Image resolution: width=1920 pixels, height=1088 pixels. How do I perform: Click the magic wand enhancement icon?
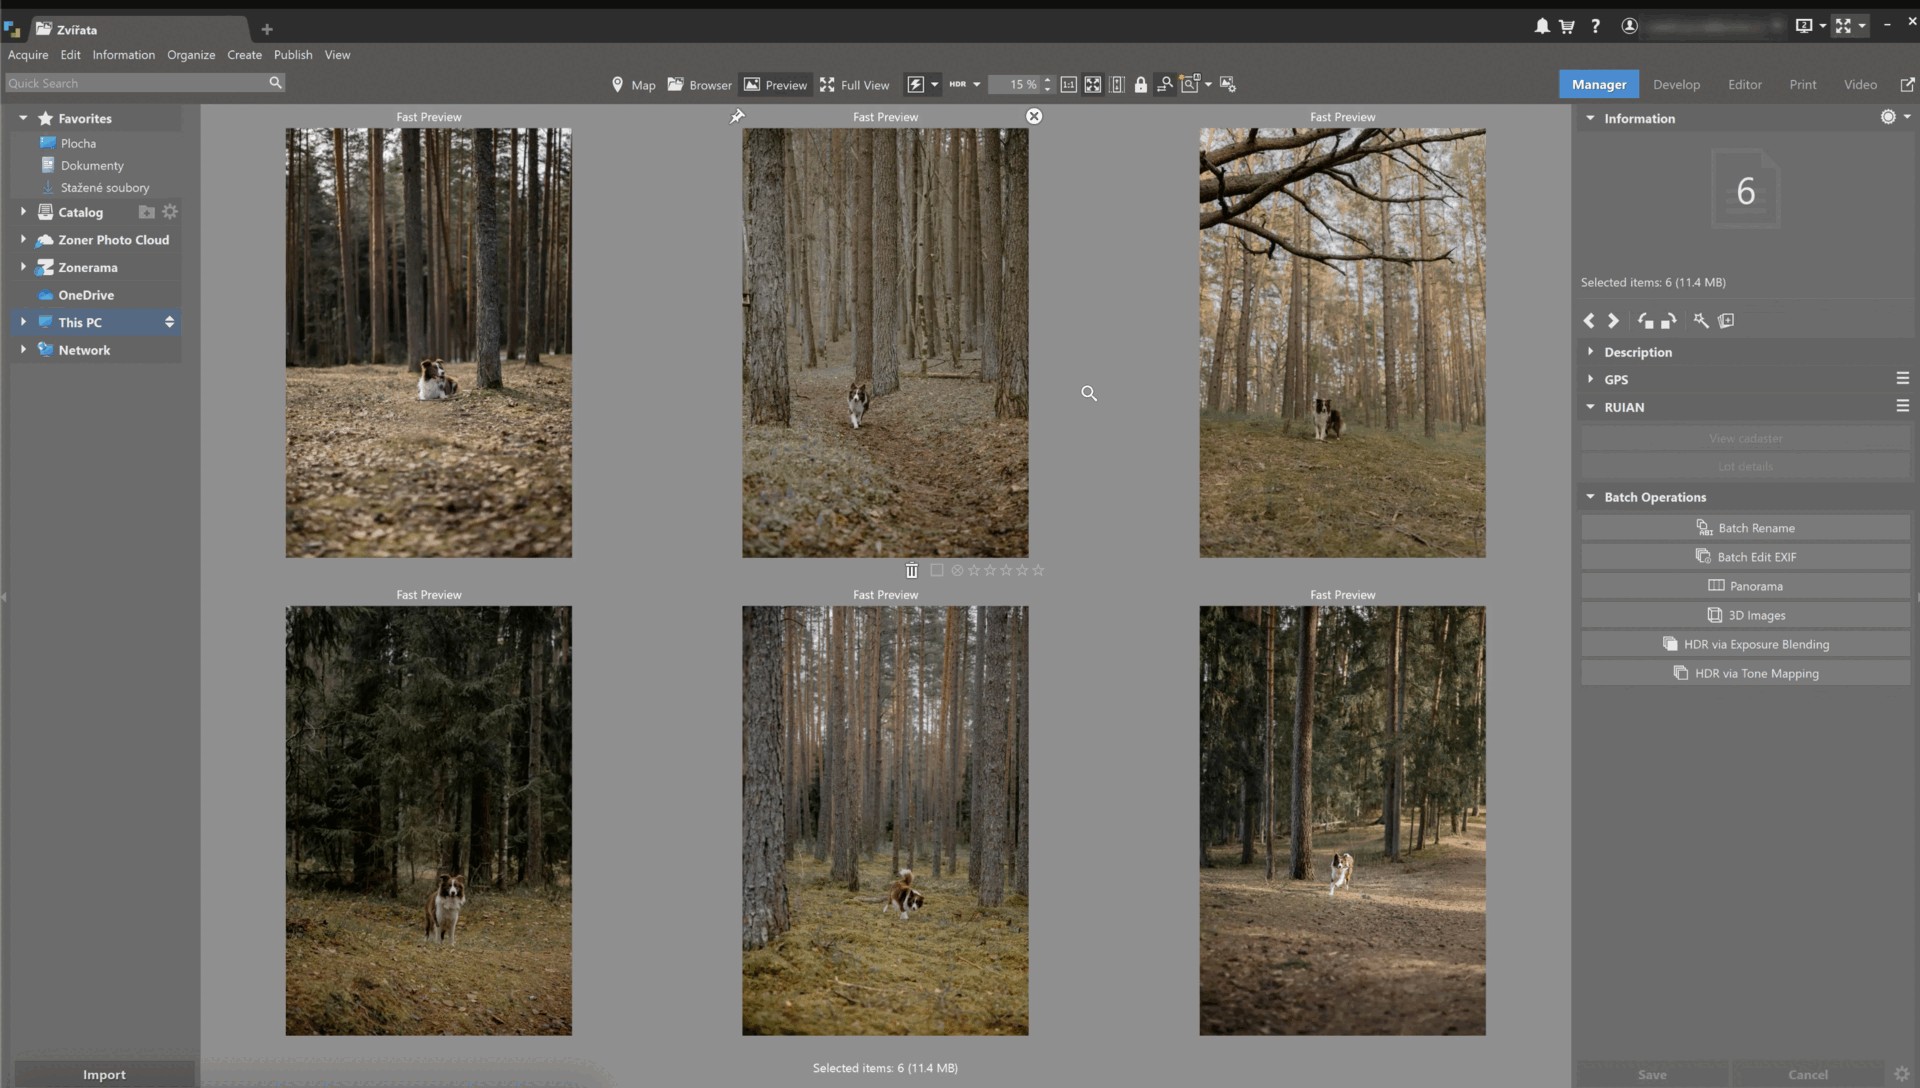point(1701,321)
